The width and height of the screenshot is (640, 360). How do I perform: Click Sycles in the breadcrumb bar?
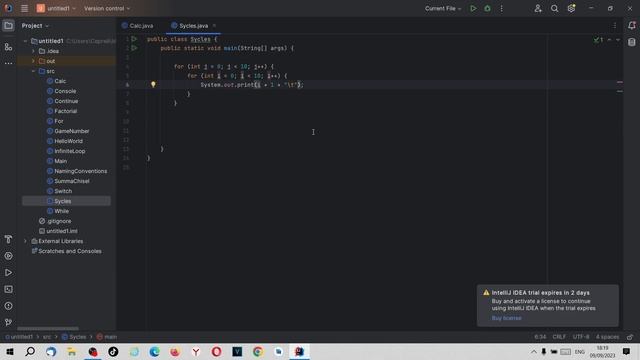[74, 337]
